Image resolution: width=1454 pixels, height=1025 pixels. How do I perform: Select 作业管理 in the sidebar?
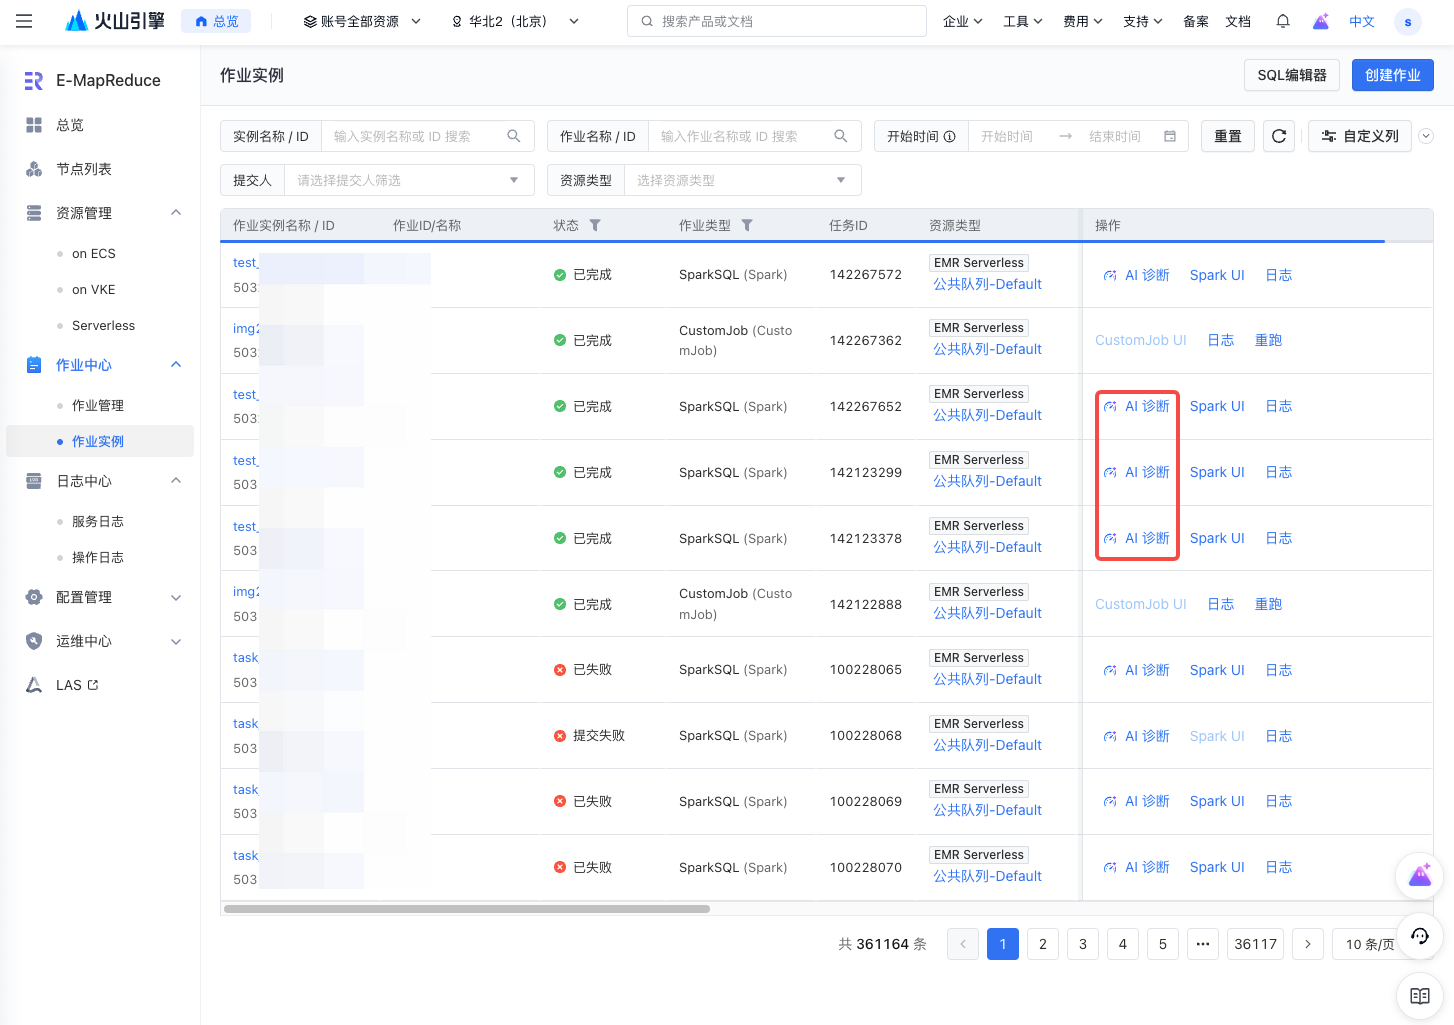pos(98,405)
